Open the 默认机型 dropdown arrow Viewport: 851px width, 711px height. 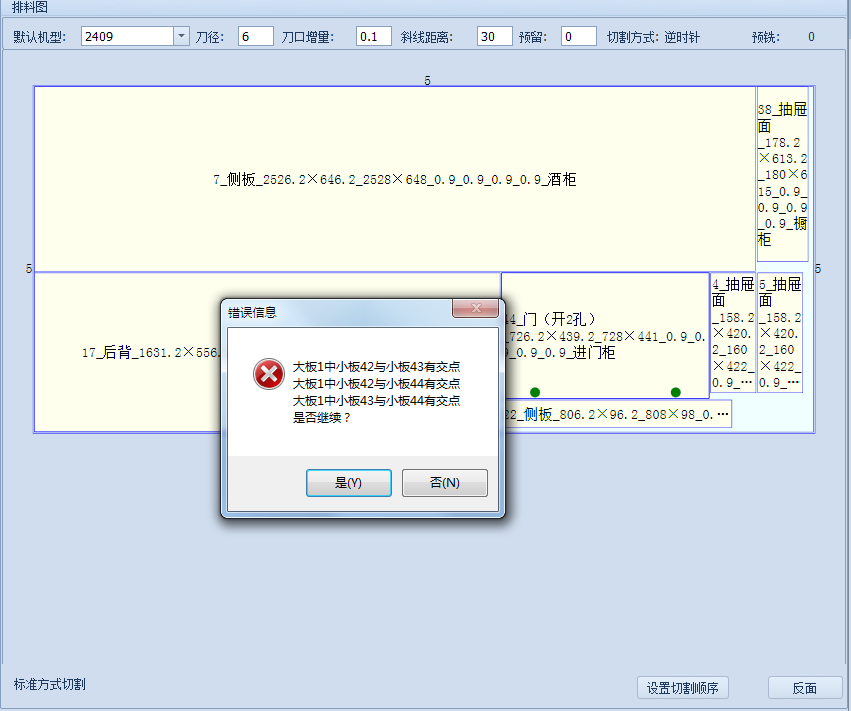(181, 37)
